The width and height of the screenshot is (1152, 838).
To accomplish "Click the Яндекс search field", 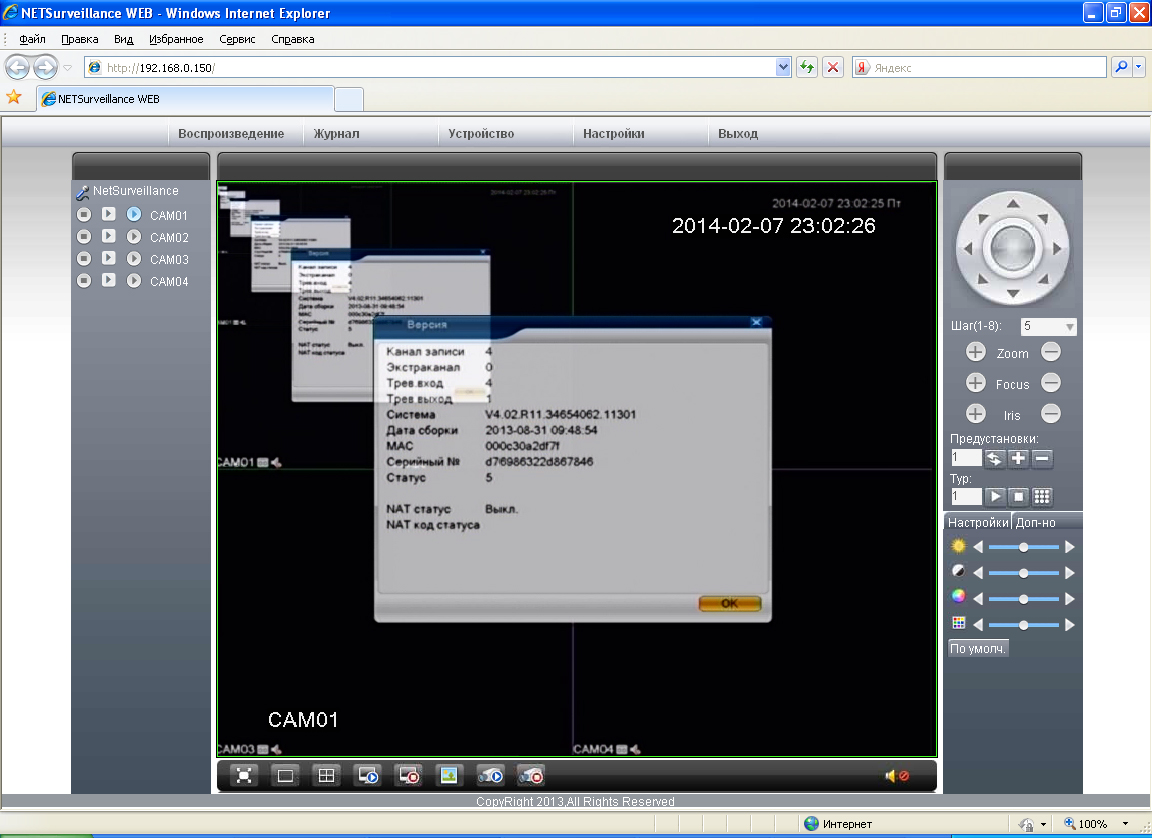I will point(988,68).
